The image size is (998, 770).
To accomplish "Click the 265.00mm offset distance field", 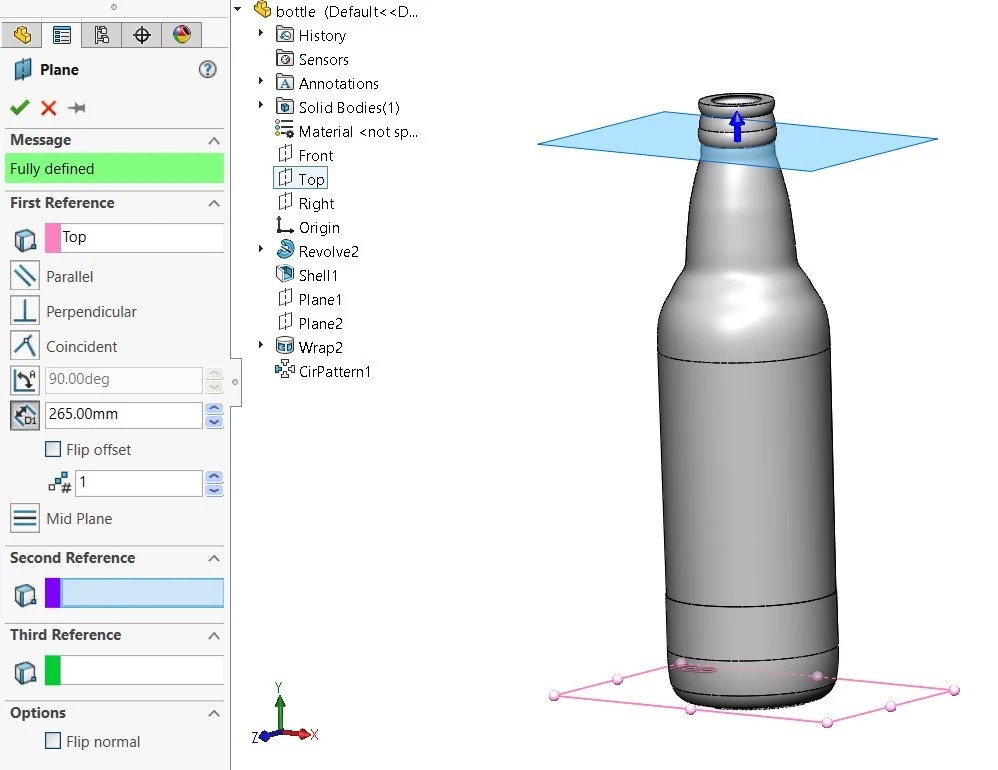I will (x=123, y=414).
